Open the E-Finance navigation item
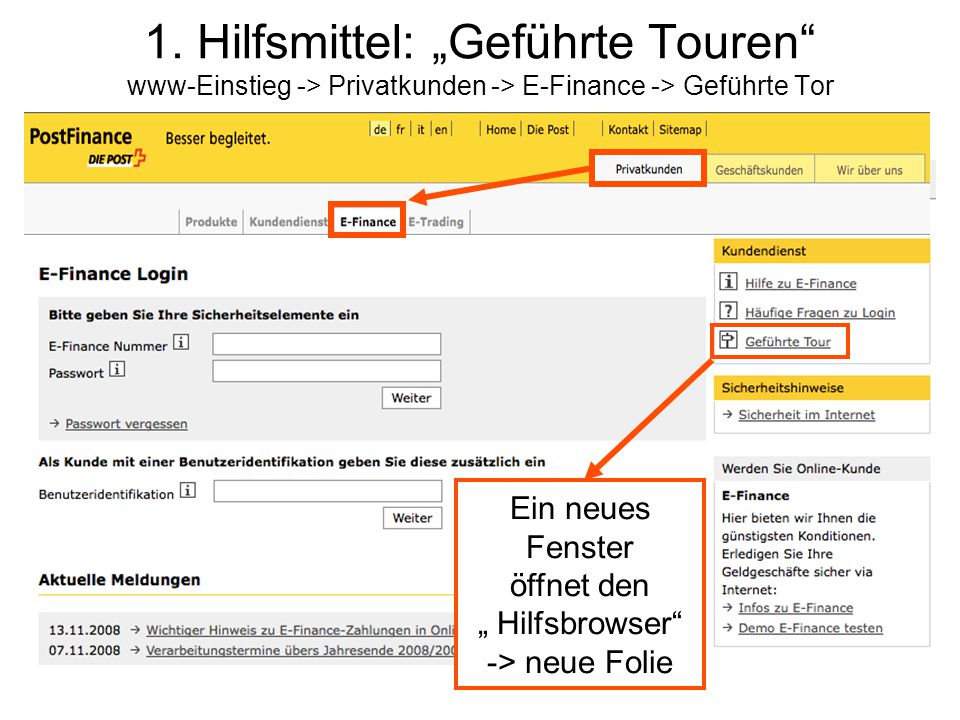Image resolution: width=960 pixels, height=720 pixels. [368, 222]
